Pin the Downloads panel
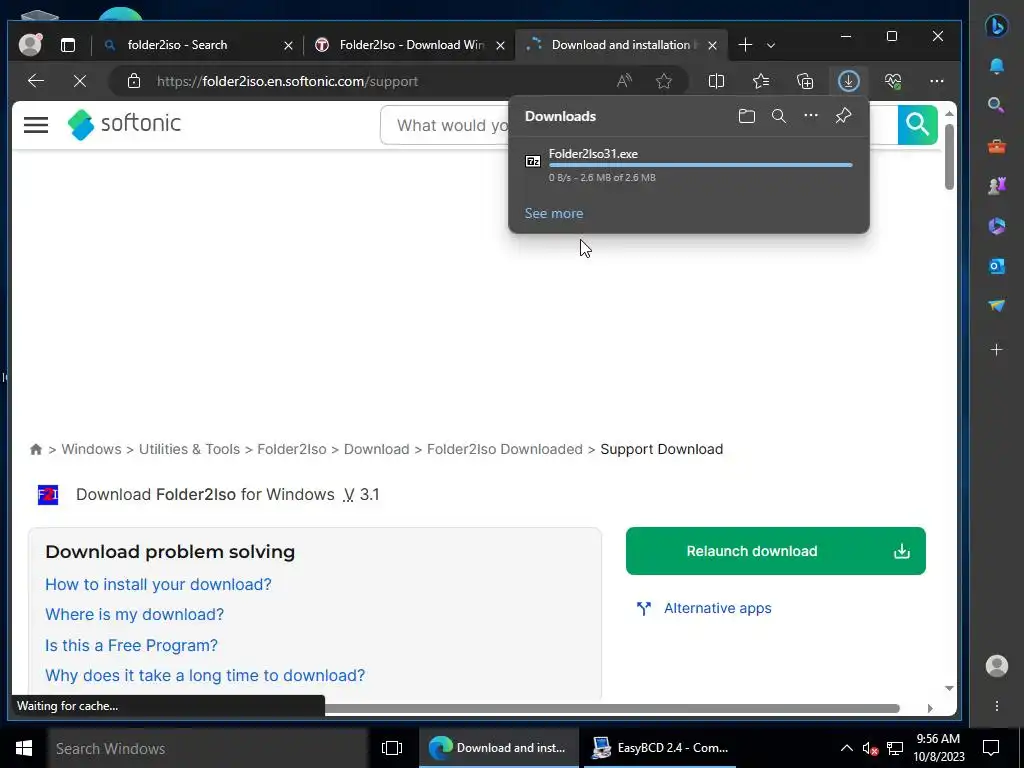 pyautogui.click(x=843, y=116)
